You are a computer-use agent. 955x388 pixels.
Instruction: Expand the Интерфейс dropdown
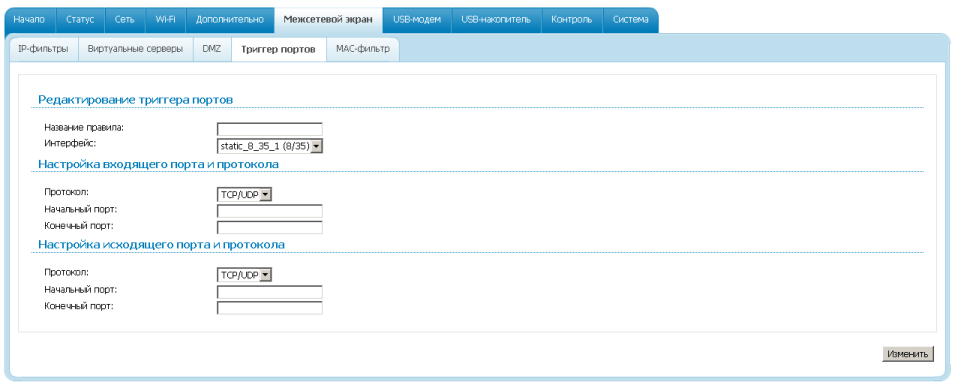click(x=270, y=146)
